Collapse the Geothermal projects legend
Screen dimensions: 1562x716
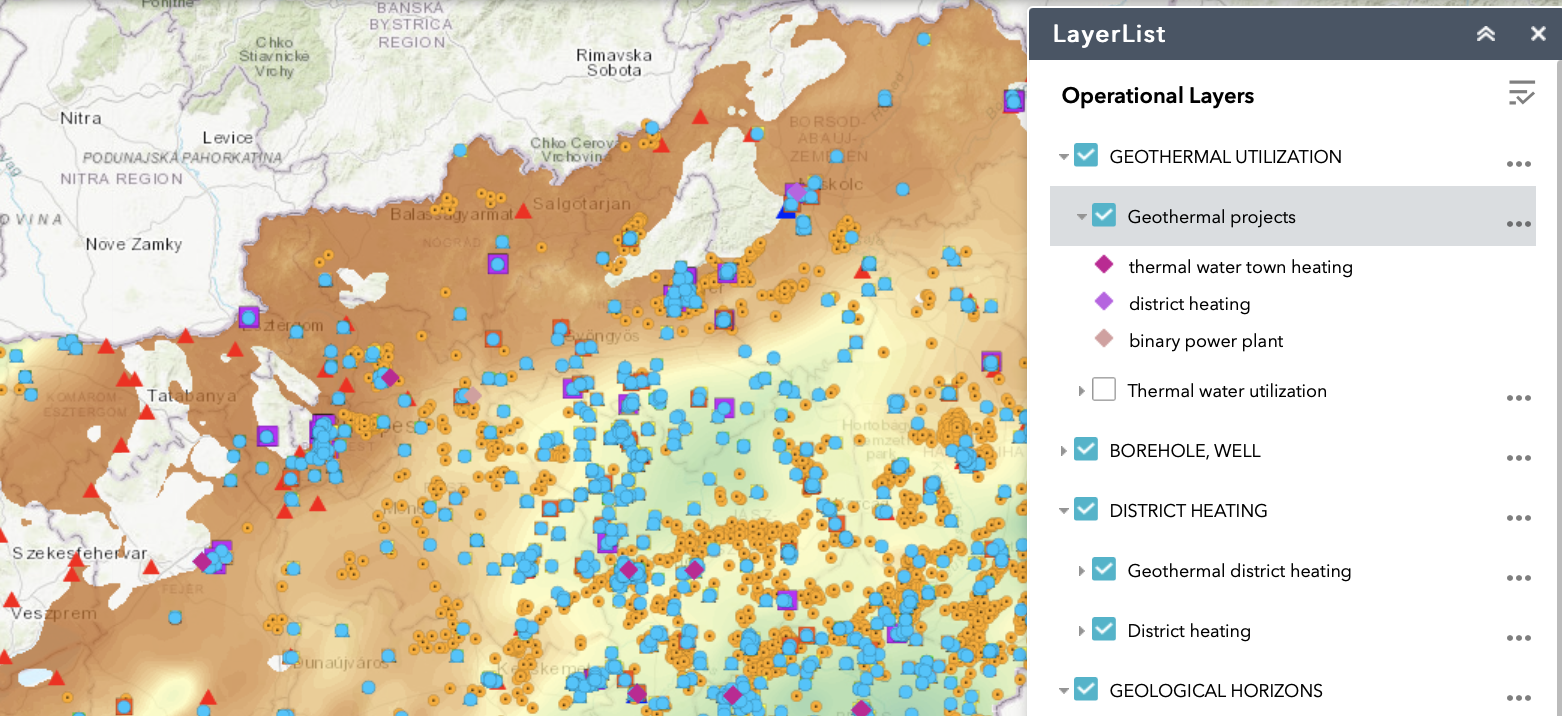(1081, 216)
